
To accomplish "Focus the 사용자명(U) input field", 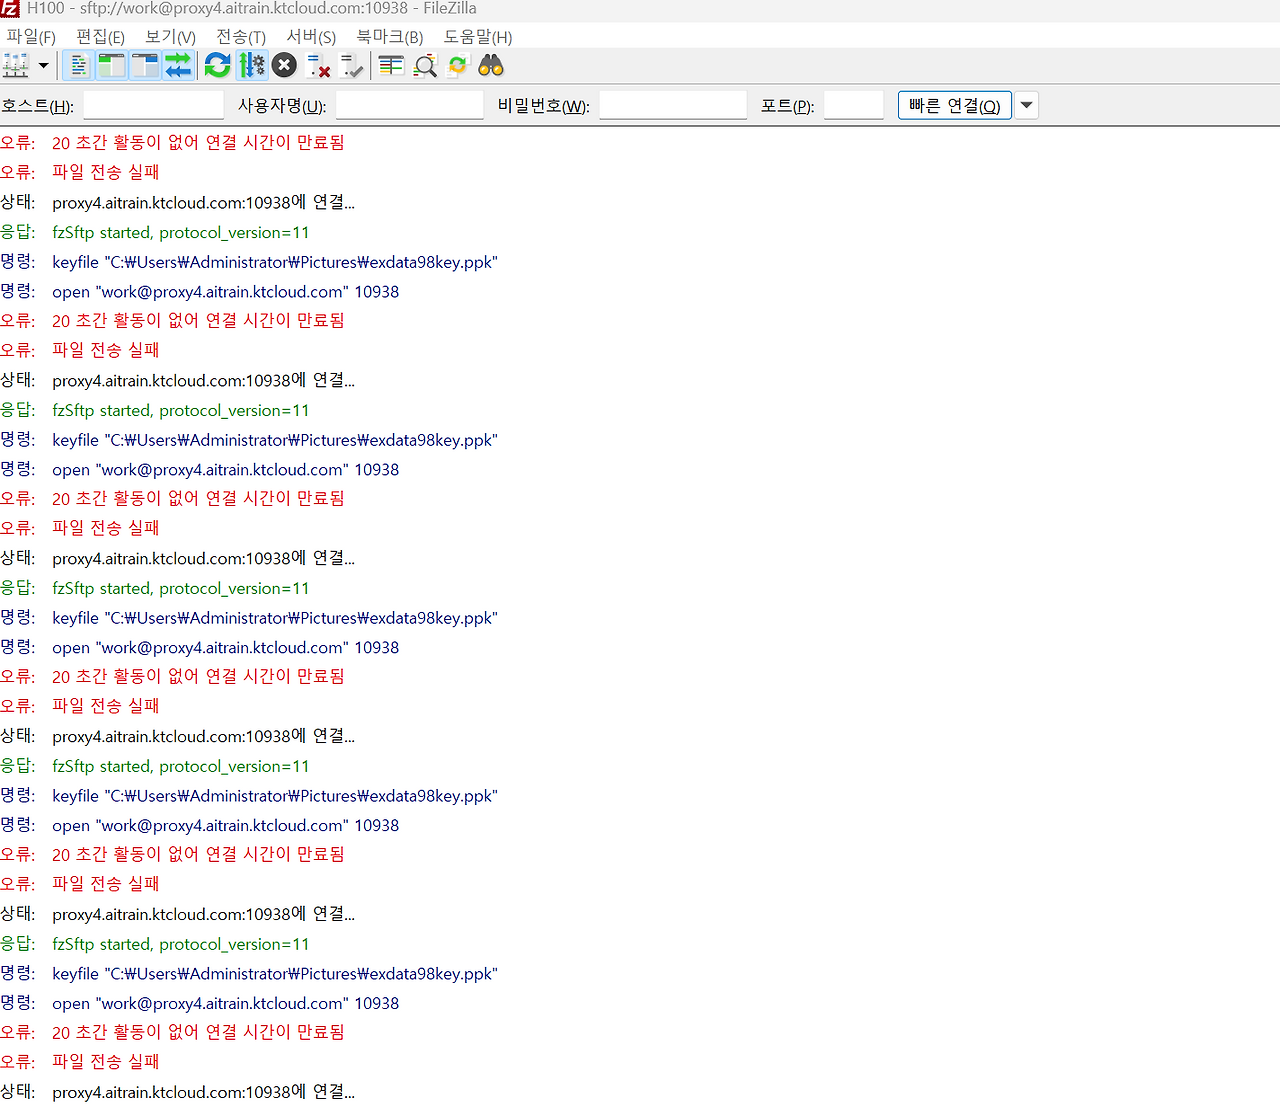I will pyautogui.click(x=410, y=105).
